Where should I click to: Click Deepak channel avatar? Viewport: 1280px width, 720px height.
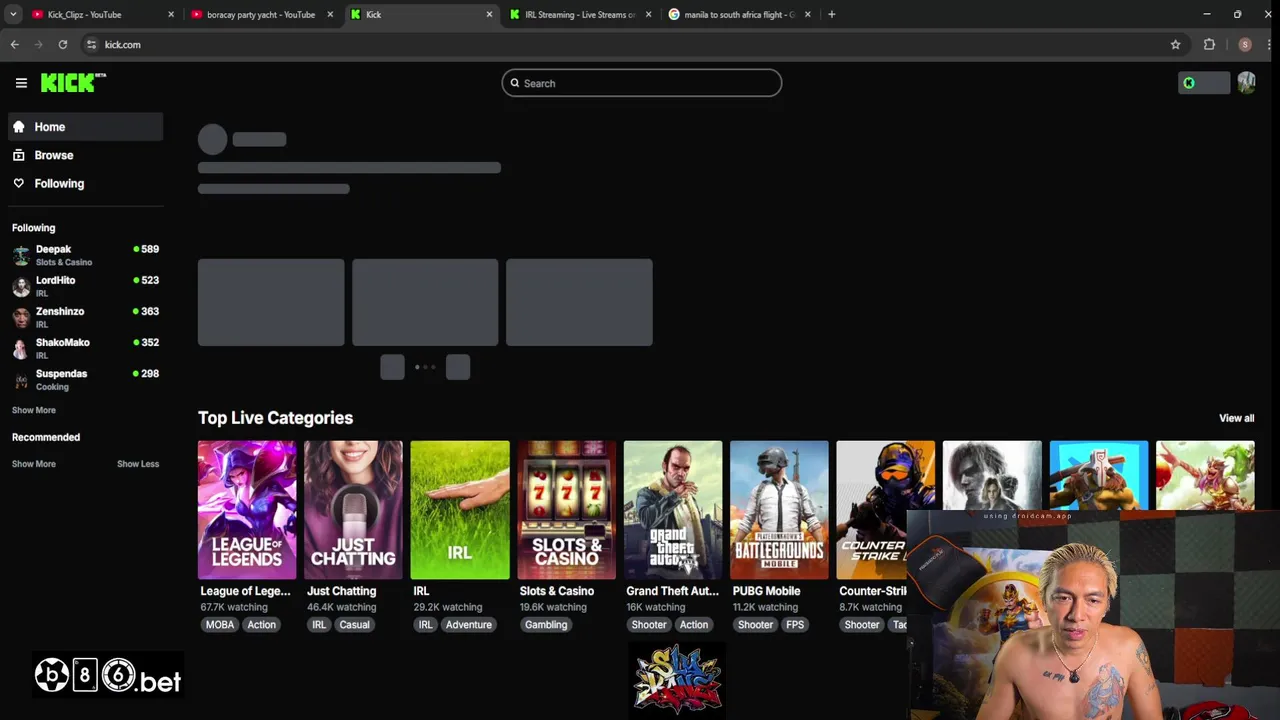click(21, 255)
